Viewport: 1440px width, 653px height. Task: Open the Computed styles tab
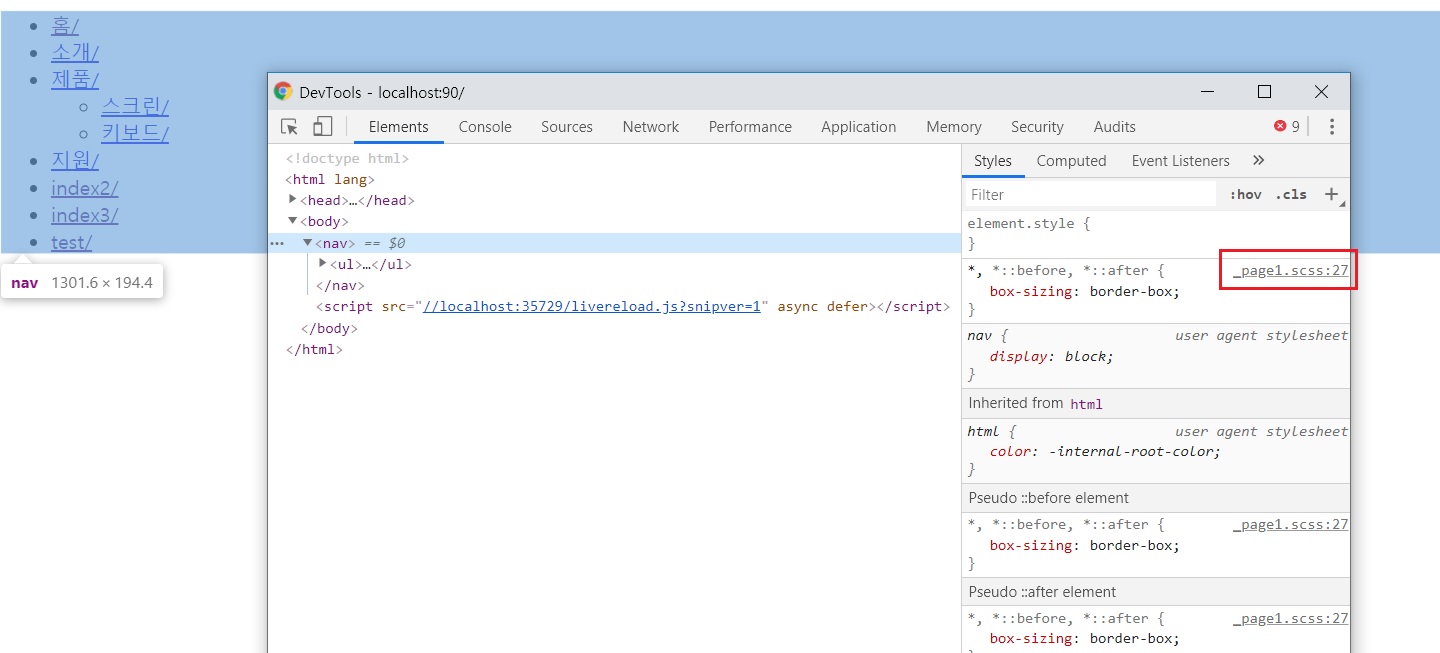point(1071,161)
